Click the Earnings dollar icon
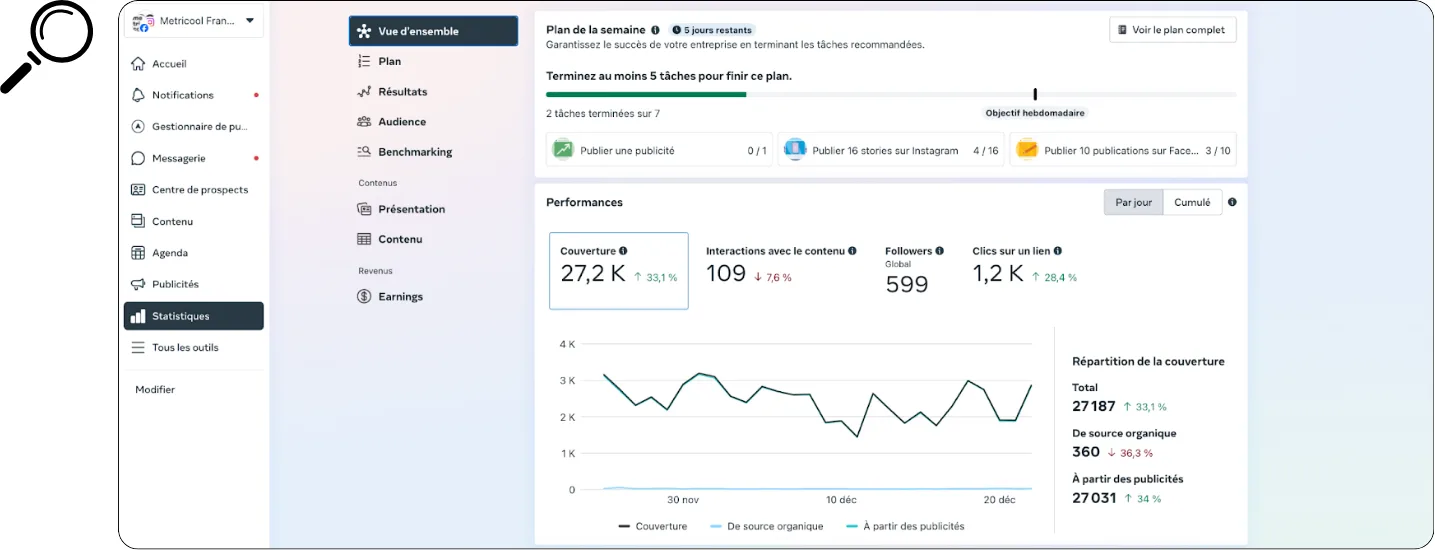 (x=364, y=297)
